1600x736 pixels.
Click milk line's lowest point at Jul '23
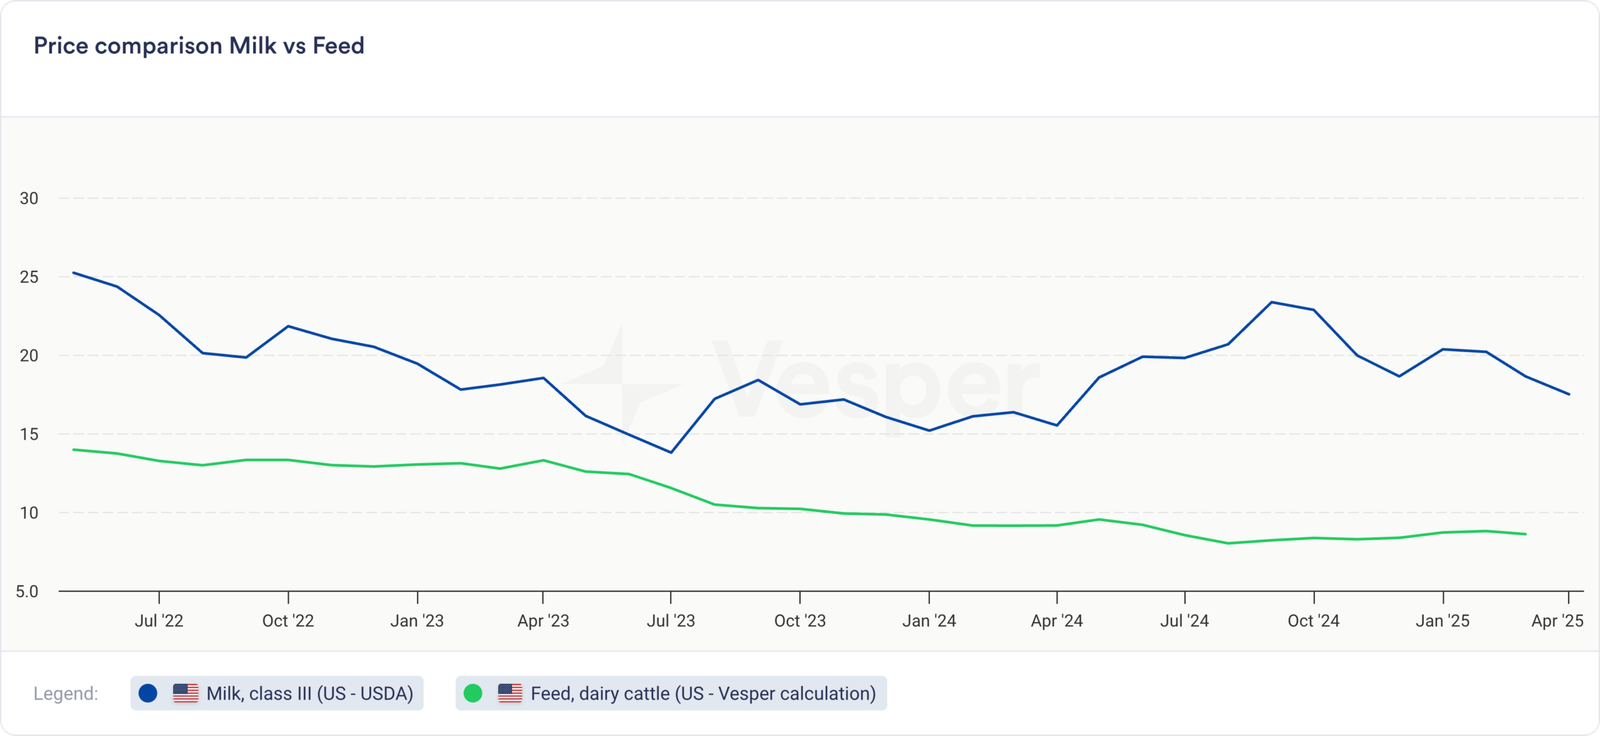[671, 452]
